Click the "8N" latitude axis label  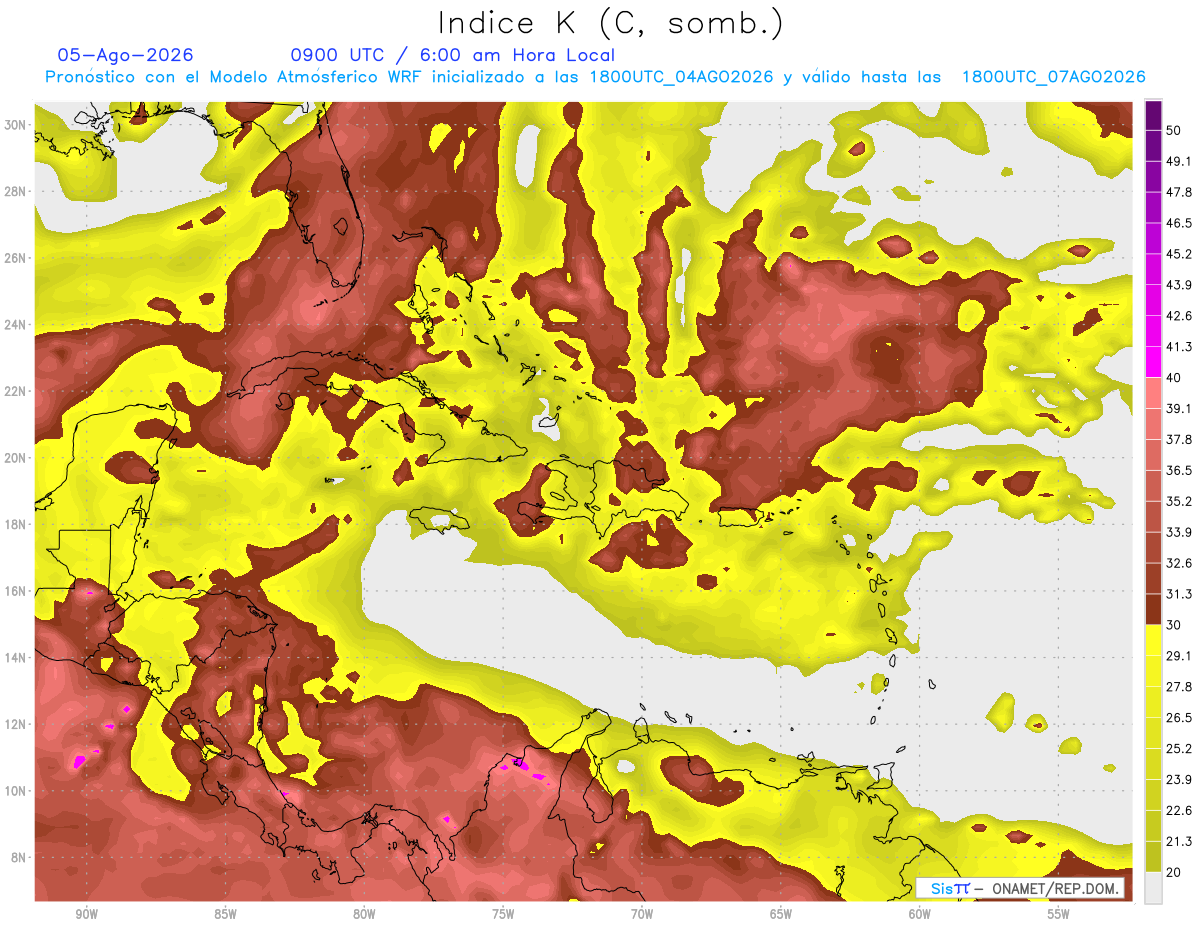click(x=19, y=857)
